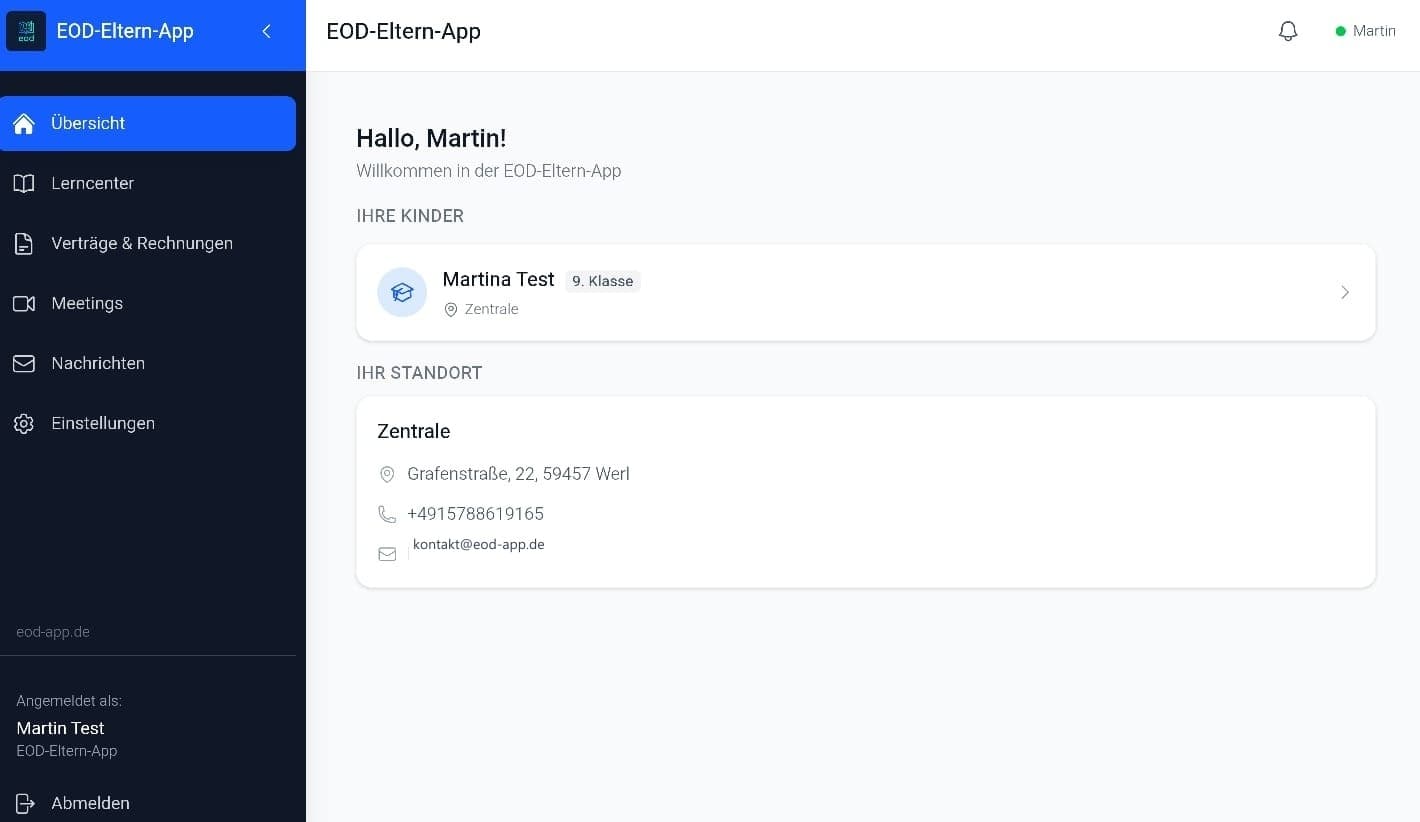Call the phone number +4915788619165
1420x822 pixels.
point(476,514)
